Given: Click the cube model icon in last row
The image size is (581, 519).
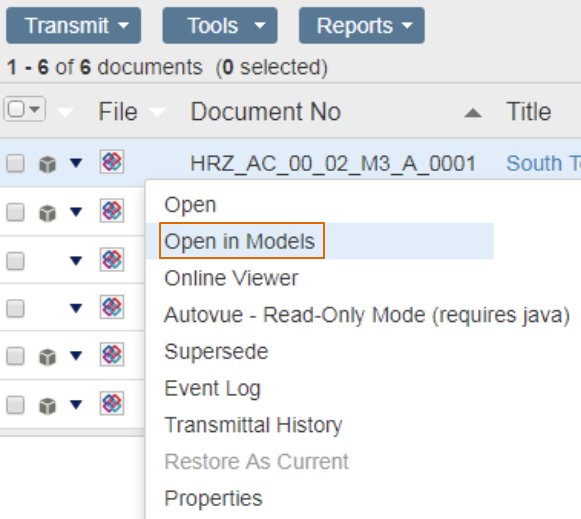Looking at the screenshot, I should click(x=47, y=406).
